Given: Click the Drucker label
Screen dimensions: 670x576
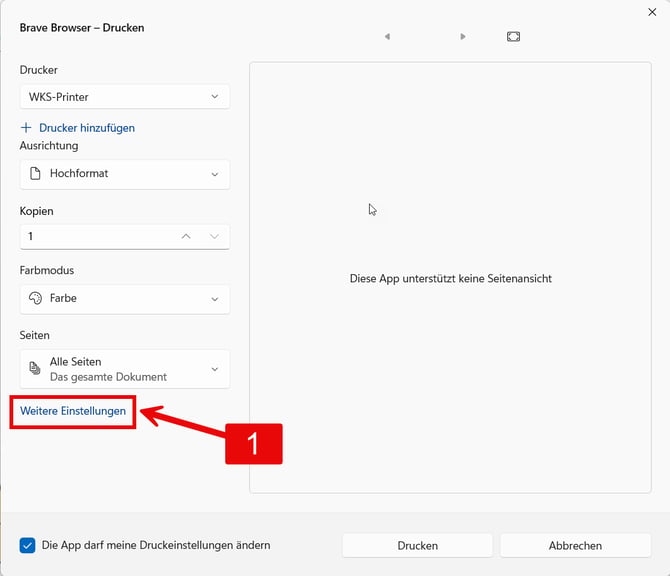Looking at the screenshot, I should (38, 70).
